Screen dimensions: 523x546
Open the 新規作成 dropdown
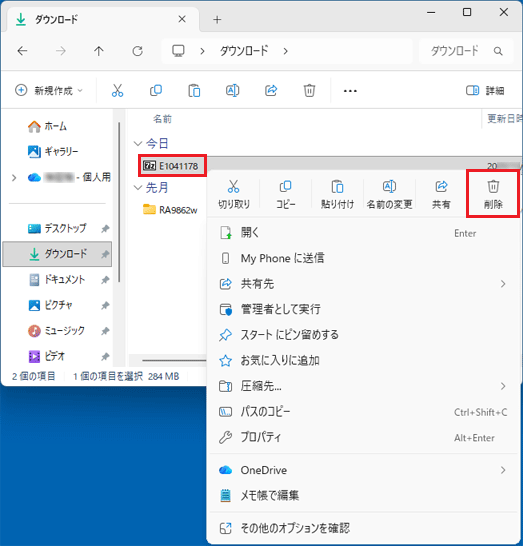click(49, 91)
